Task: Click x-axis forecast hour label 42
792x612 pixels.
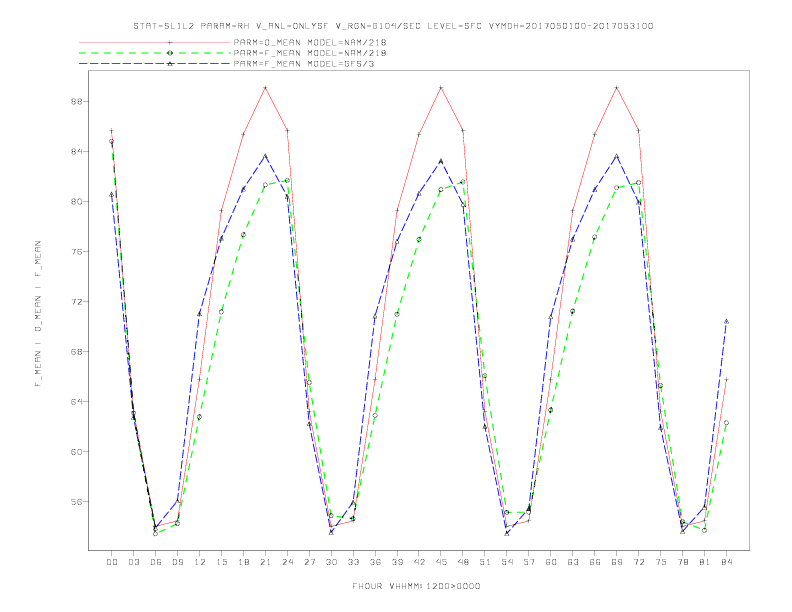Action: coord(419,562)
